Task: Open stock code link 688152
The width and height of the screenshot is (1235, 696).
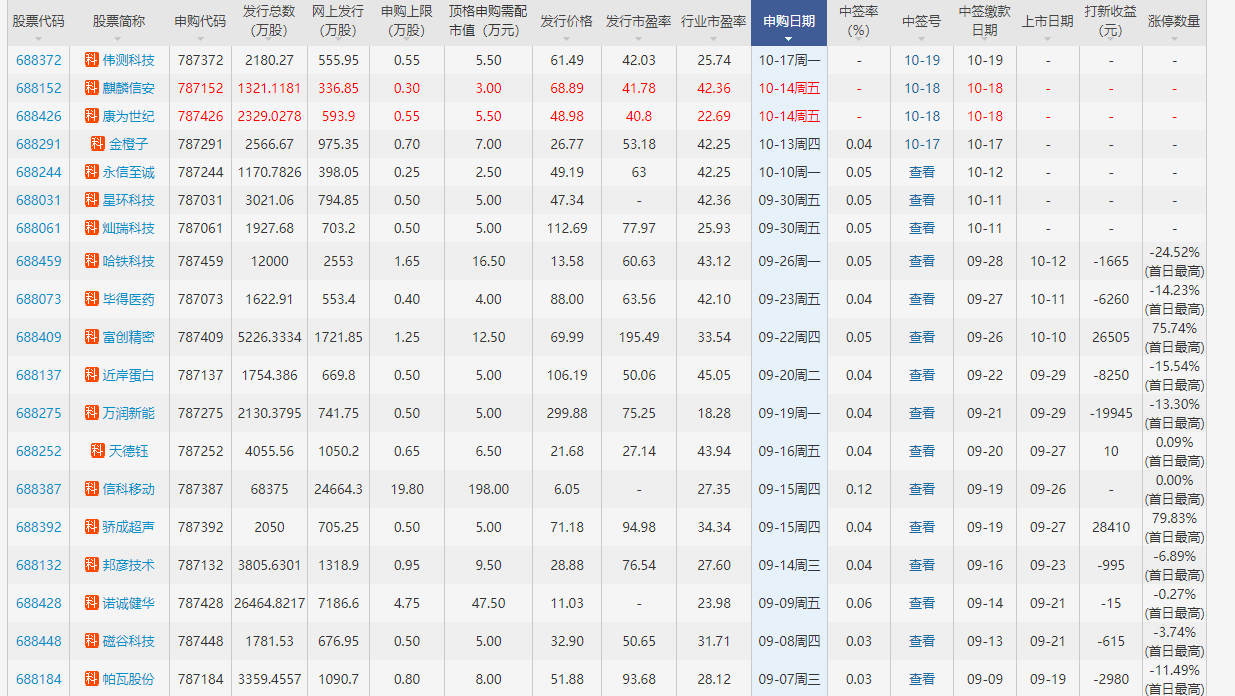Action: pos(38,88)
